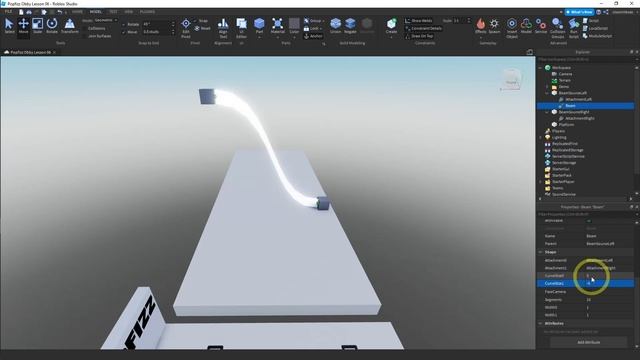The width and height of the screenshot is (640, 360).
Task: Collapse the Shape properties section
Action: (x=541, y=252)
